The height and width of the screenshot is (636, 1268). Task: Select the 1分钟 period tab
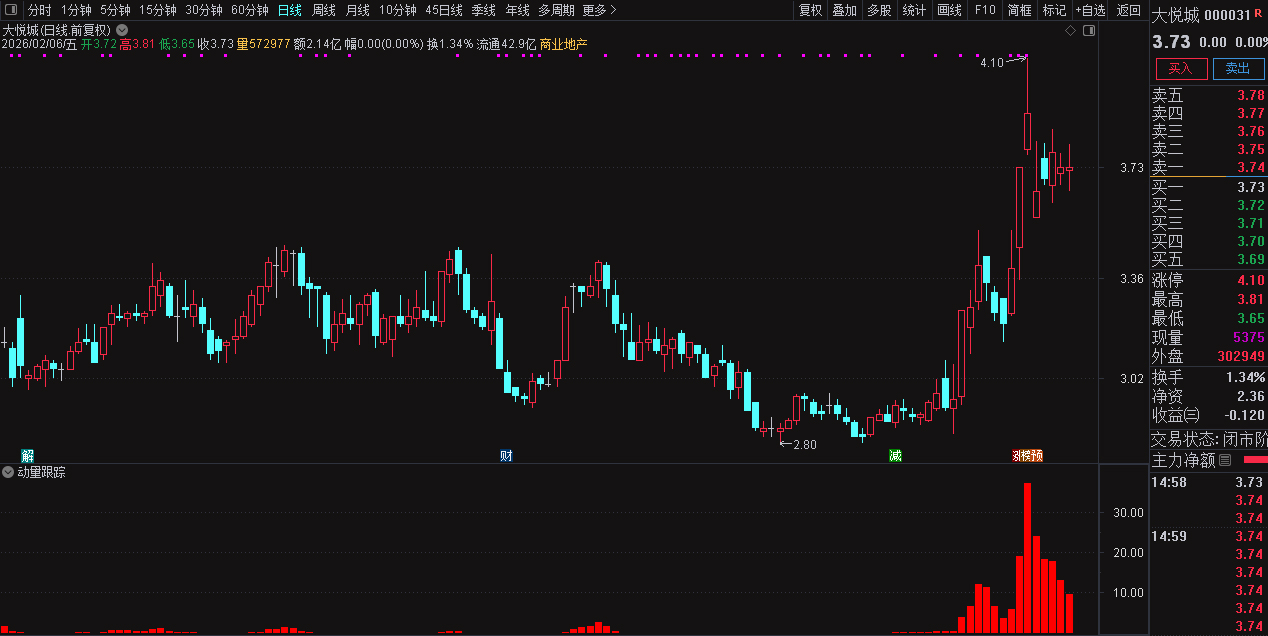pyautogui.click(x=76, y=10)
